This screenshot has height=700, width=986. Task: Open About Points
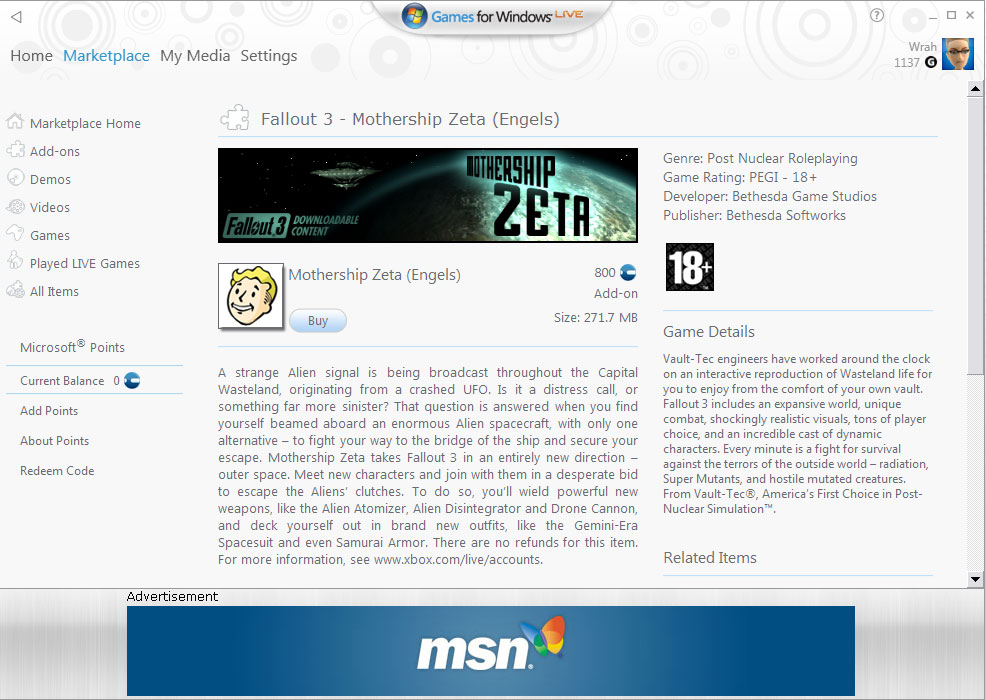point(55,441)
